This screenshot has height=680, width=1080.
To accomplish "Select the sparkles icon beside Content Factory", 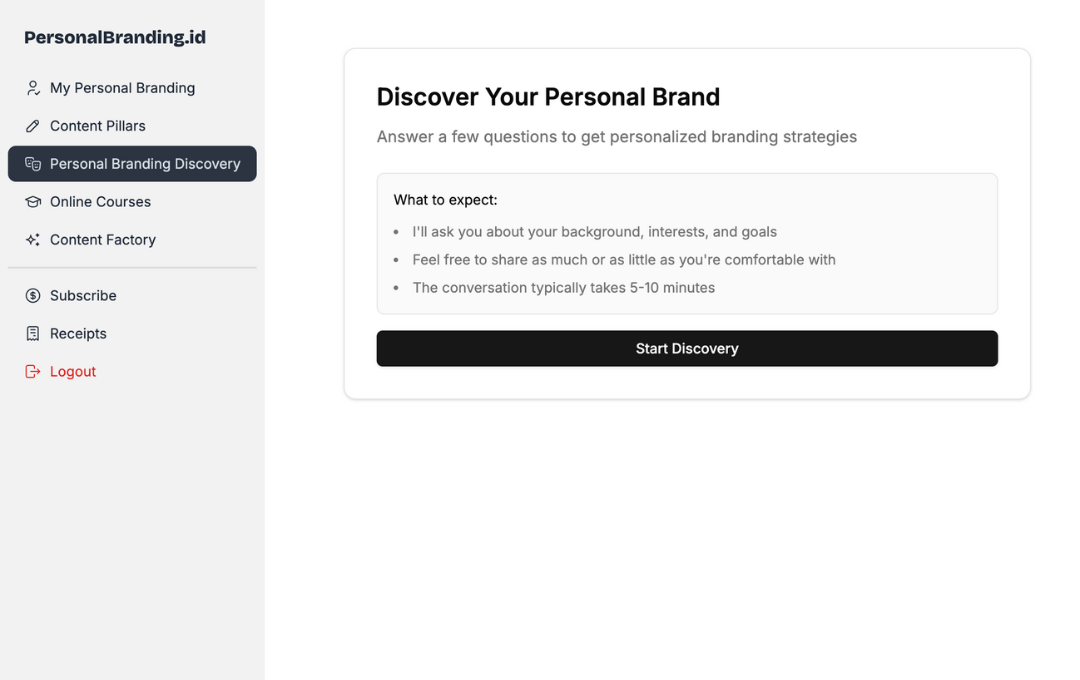I will coord(31,239).
